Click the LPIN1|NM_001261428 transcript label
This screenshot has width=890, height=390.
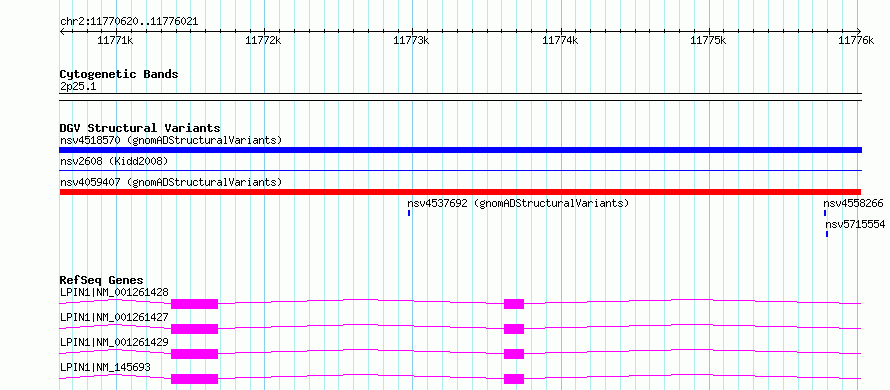tap(114, 292)
